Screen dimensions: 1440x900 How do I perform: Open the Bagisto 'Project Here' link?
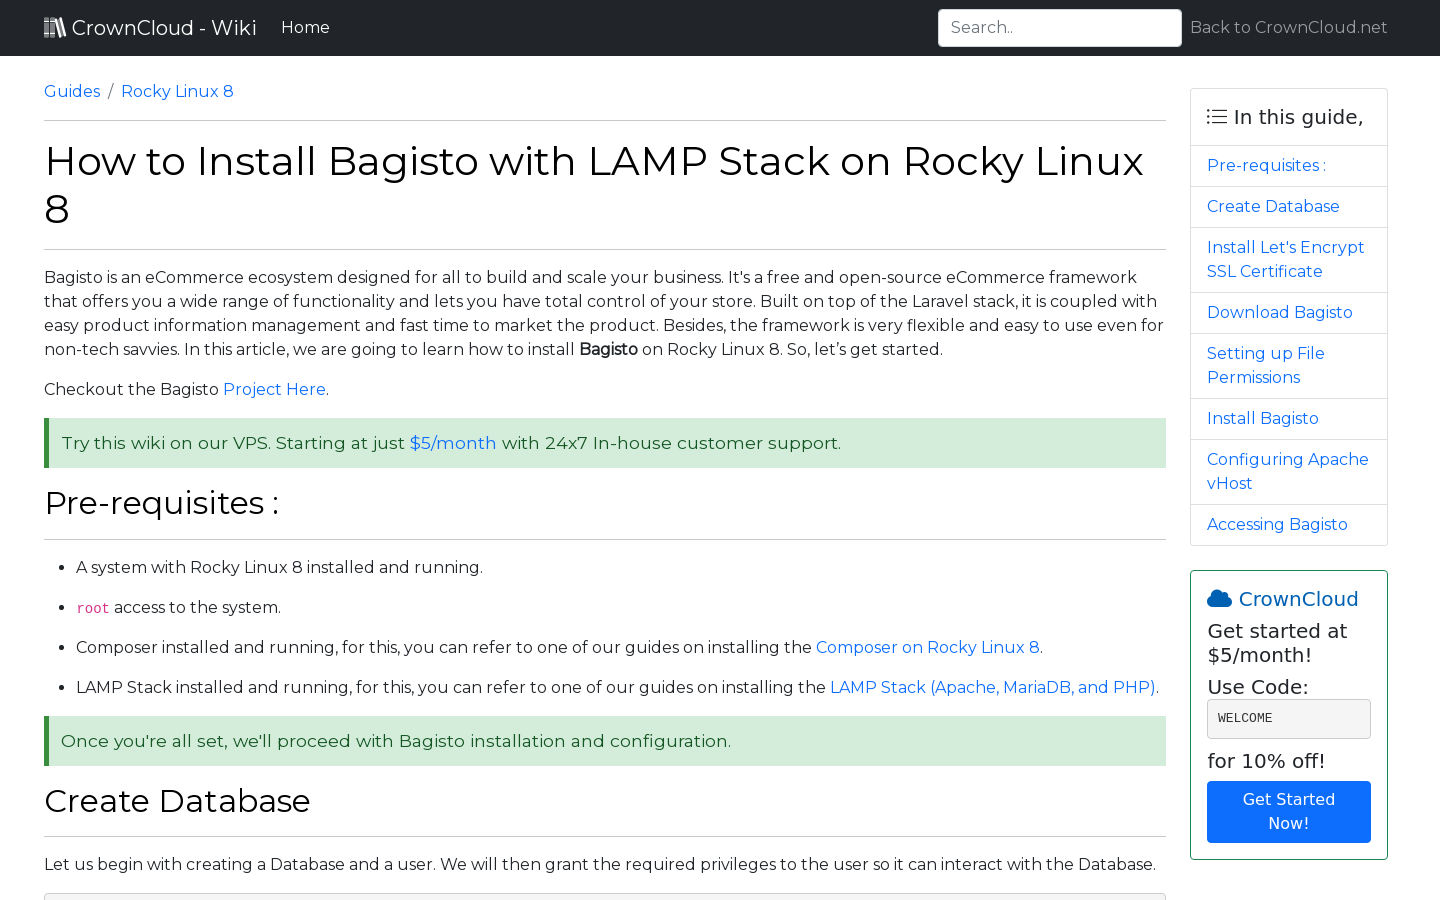coord(274,389)
